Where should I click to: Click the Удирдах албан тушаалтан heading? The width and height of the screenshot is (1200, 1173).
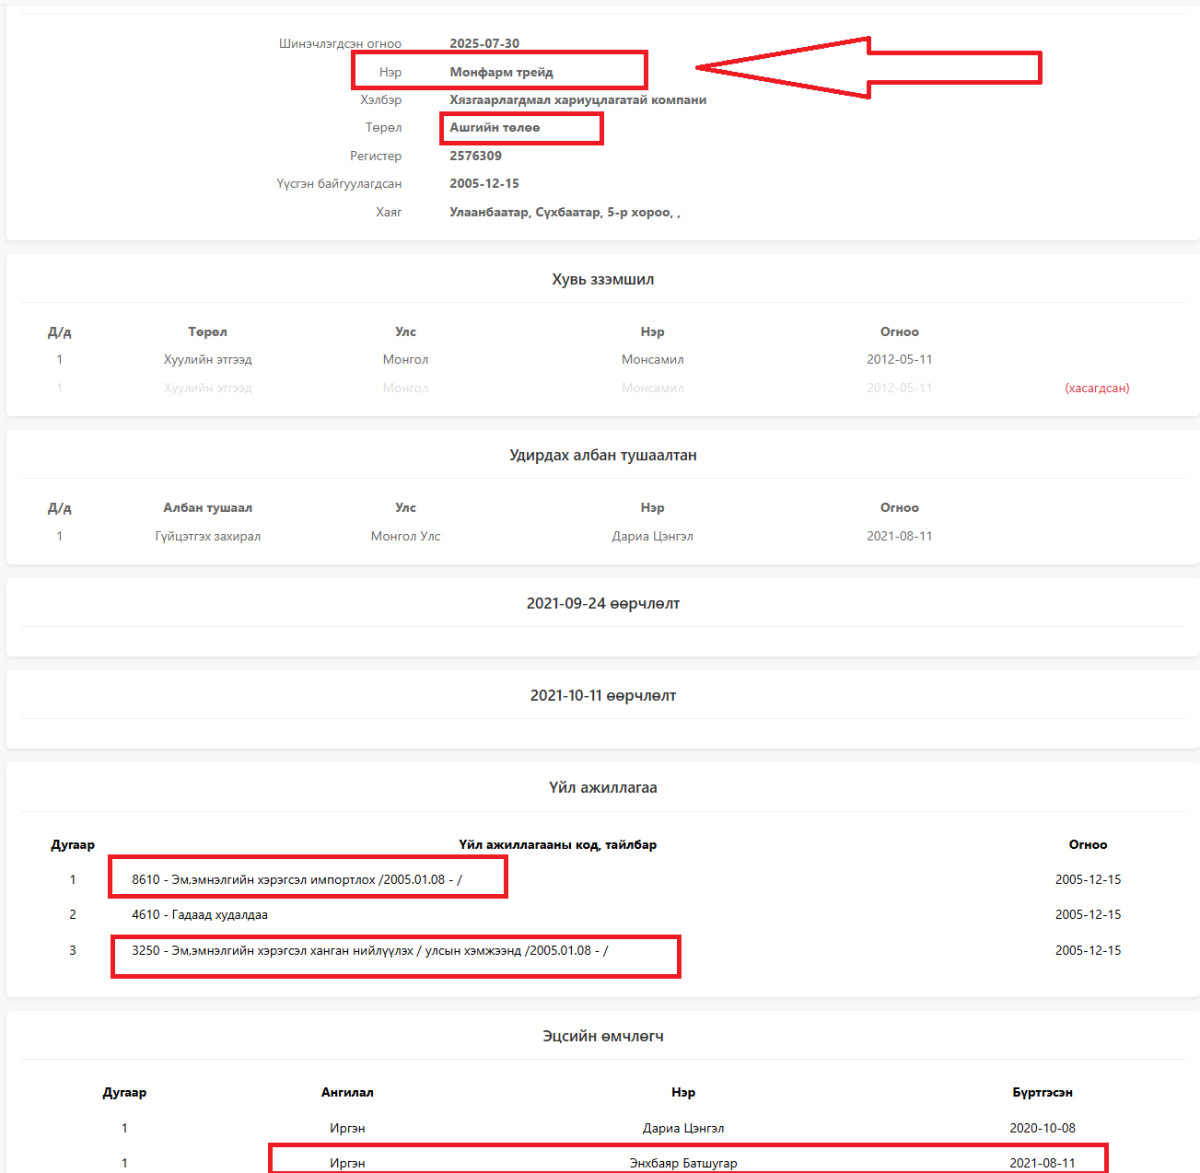603,456
